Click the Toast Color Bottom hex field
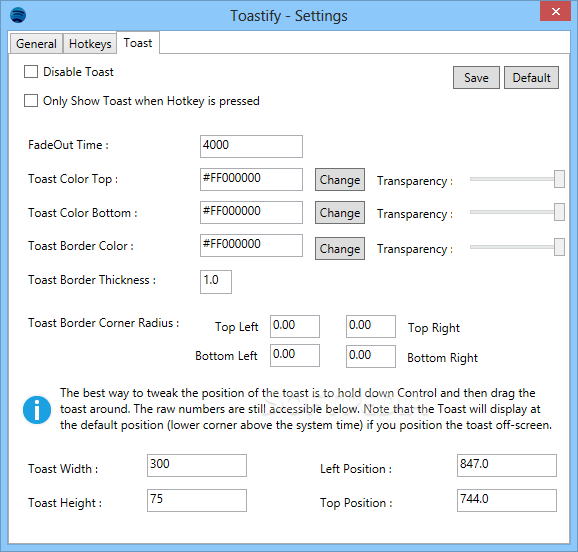Screen dimensions: 578x552 coord(251,212)
